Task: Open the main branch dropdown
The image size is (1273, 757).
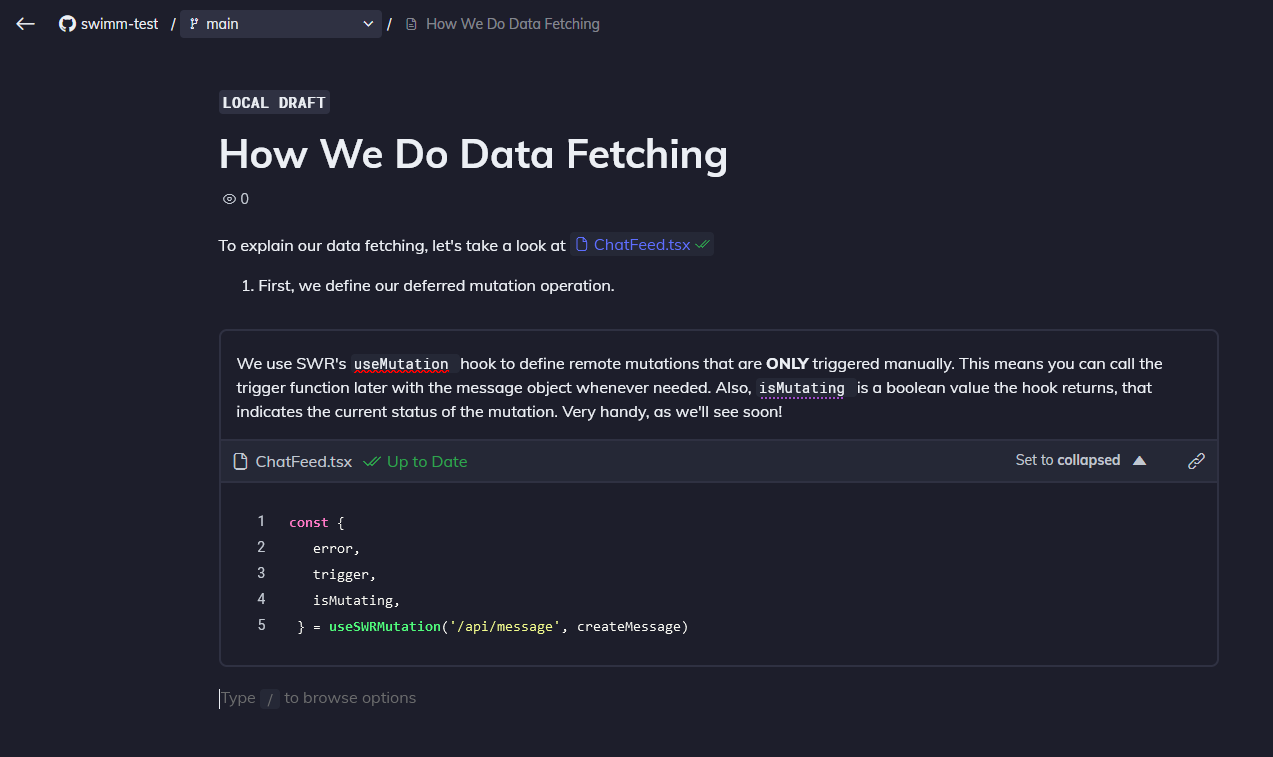Action: point(281,24)
